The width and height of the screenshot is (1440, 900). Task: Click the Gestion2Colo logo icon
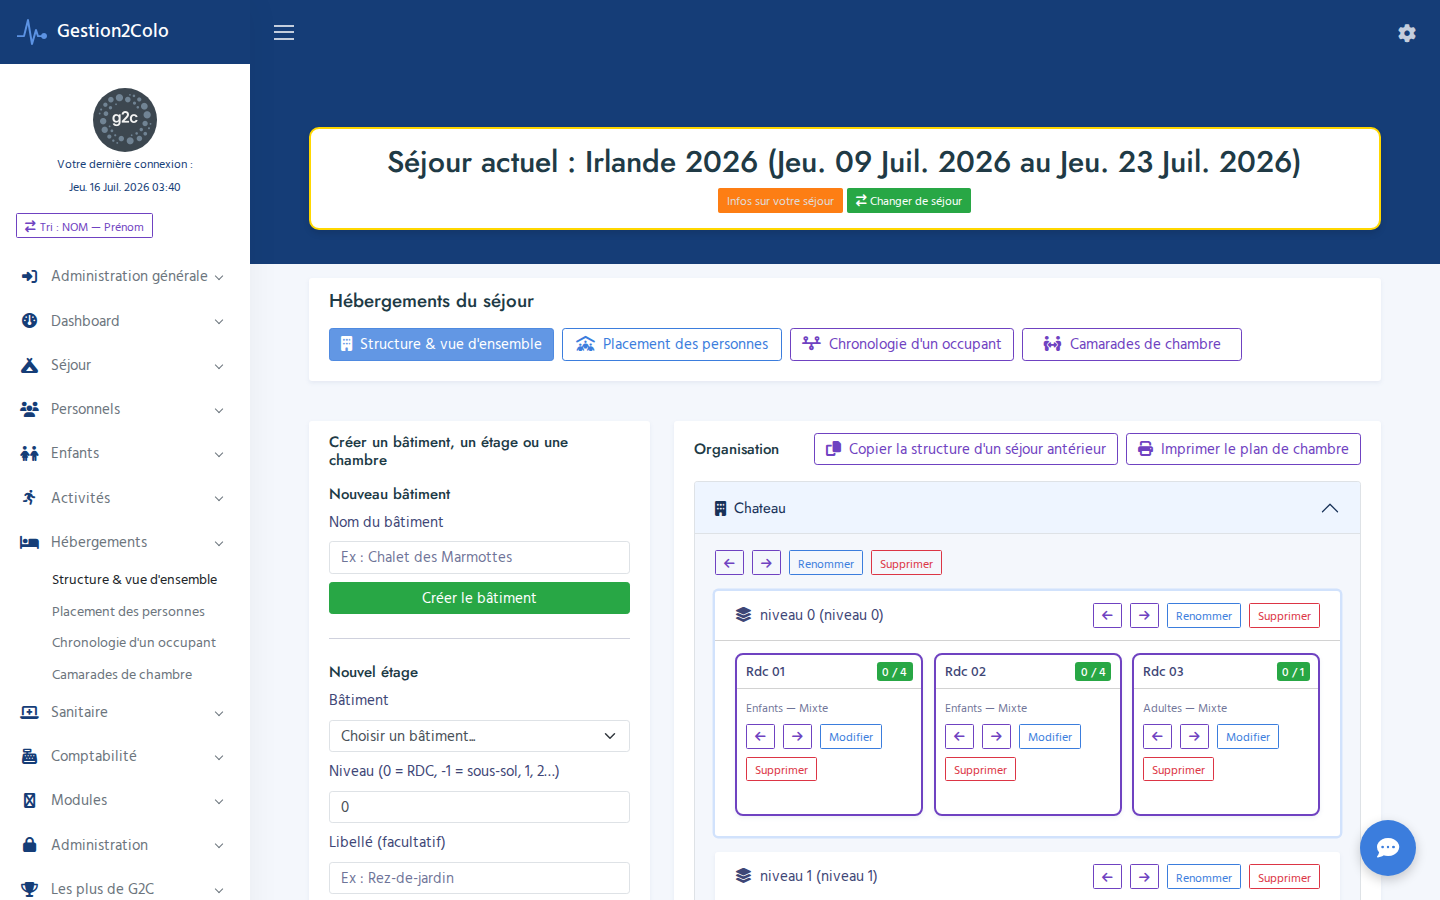click(32, 32)
